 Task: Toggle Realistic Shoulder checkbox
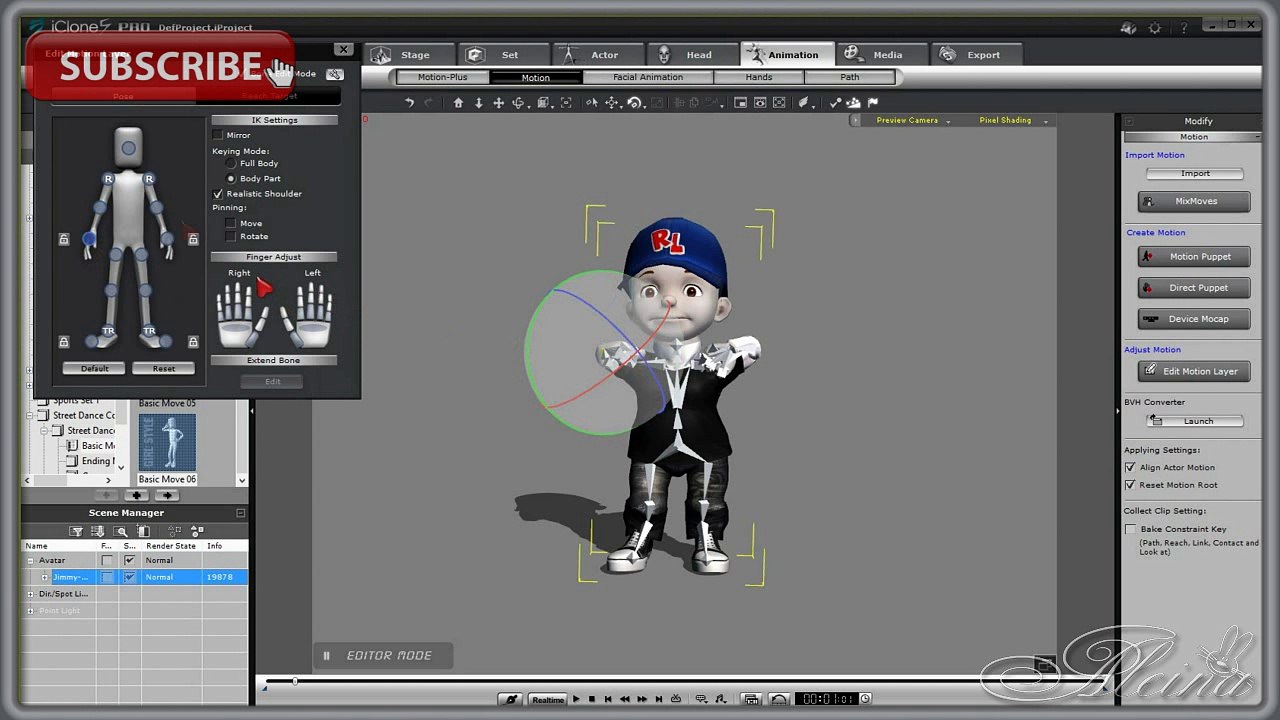point(218,193)
